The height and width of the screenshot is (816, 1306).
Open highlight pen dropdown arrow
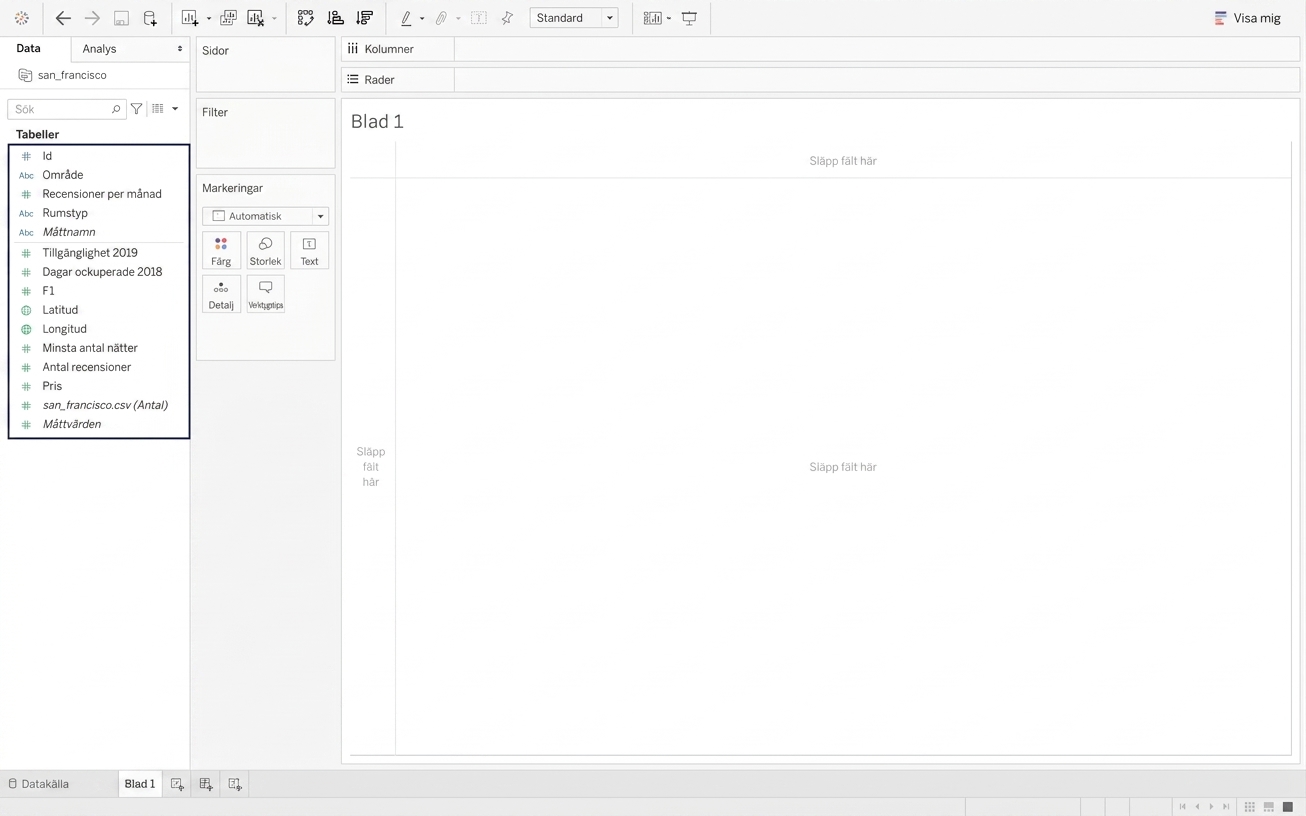point(422,18)
